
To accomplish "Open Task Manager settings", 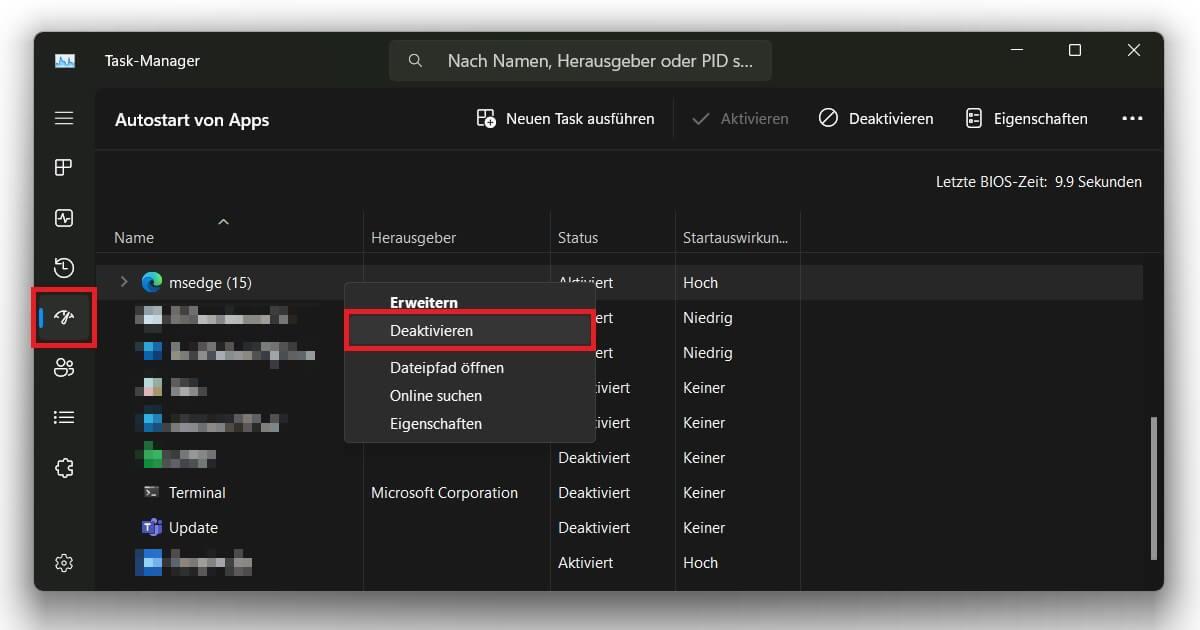I will click(64, 563).
